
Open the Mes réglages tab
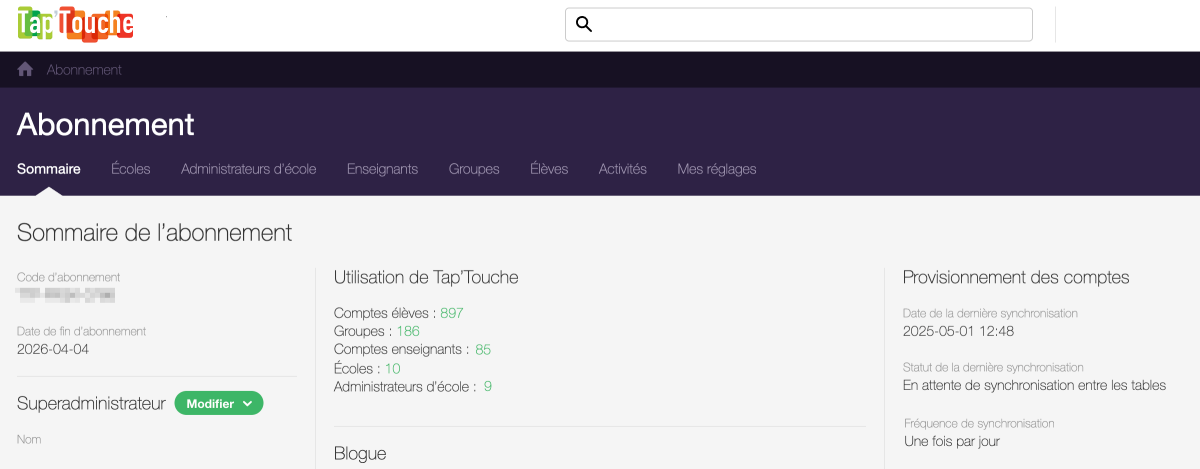716,169
